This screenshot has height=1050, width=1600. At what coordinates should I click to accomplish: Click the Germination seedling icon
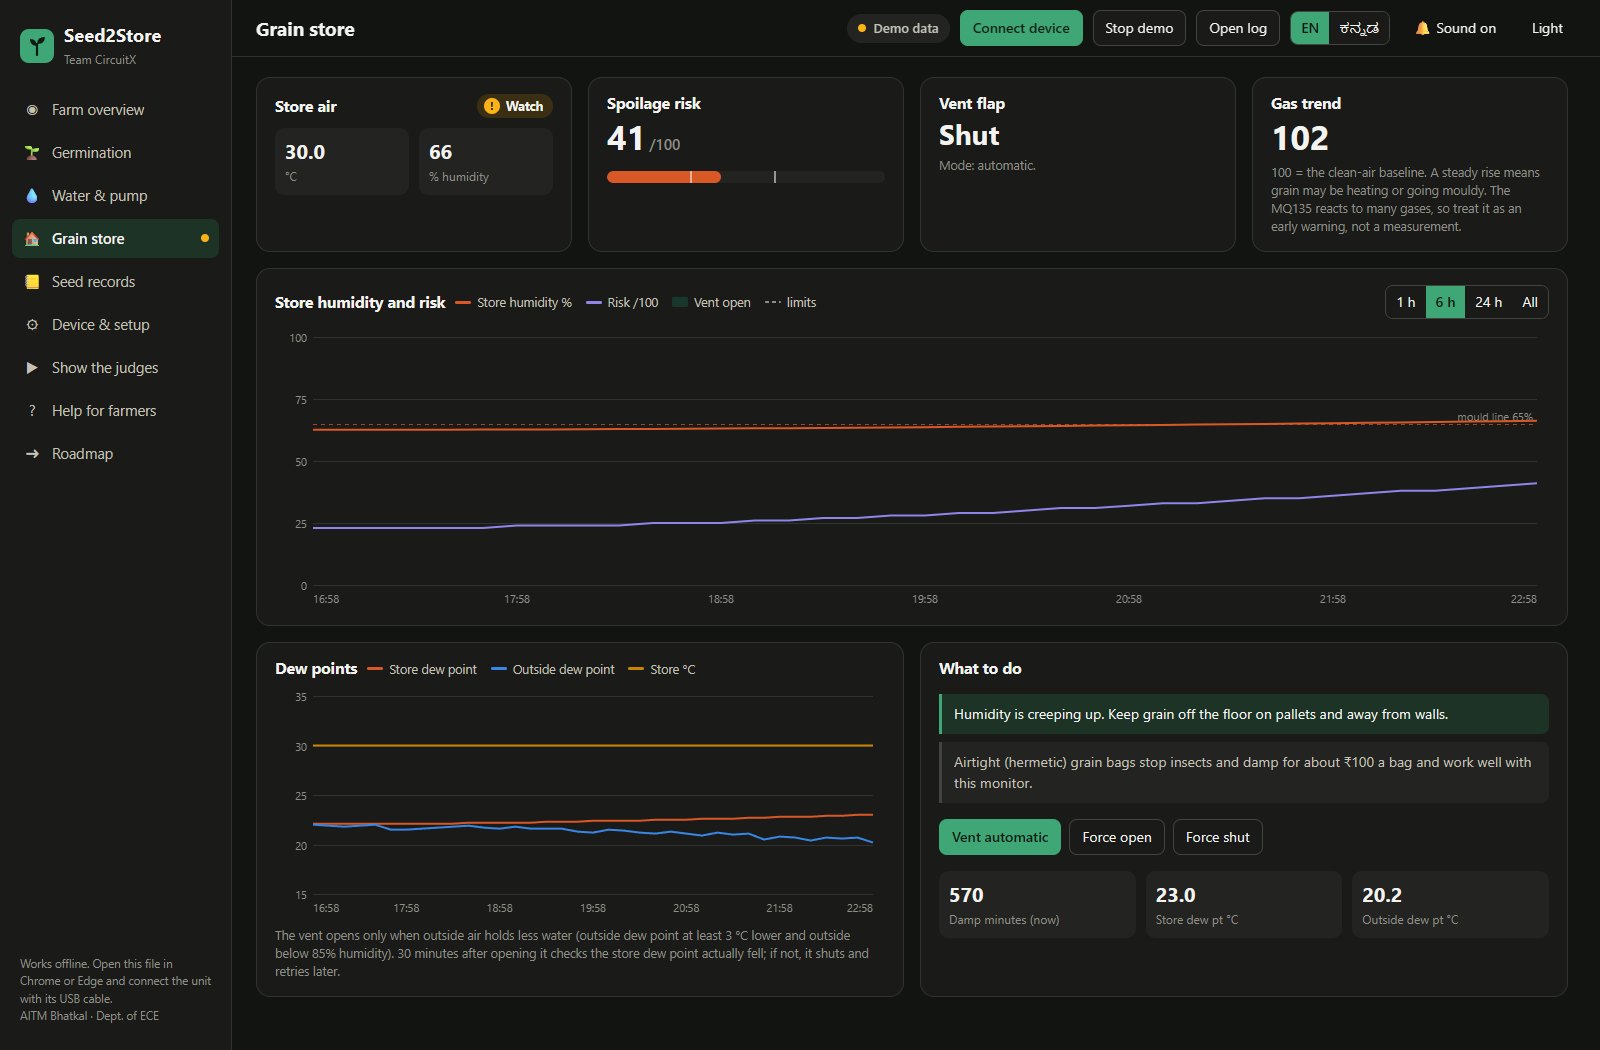[32, 153]
